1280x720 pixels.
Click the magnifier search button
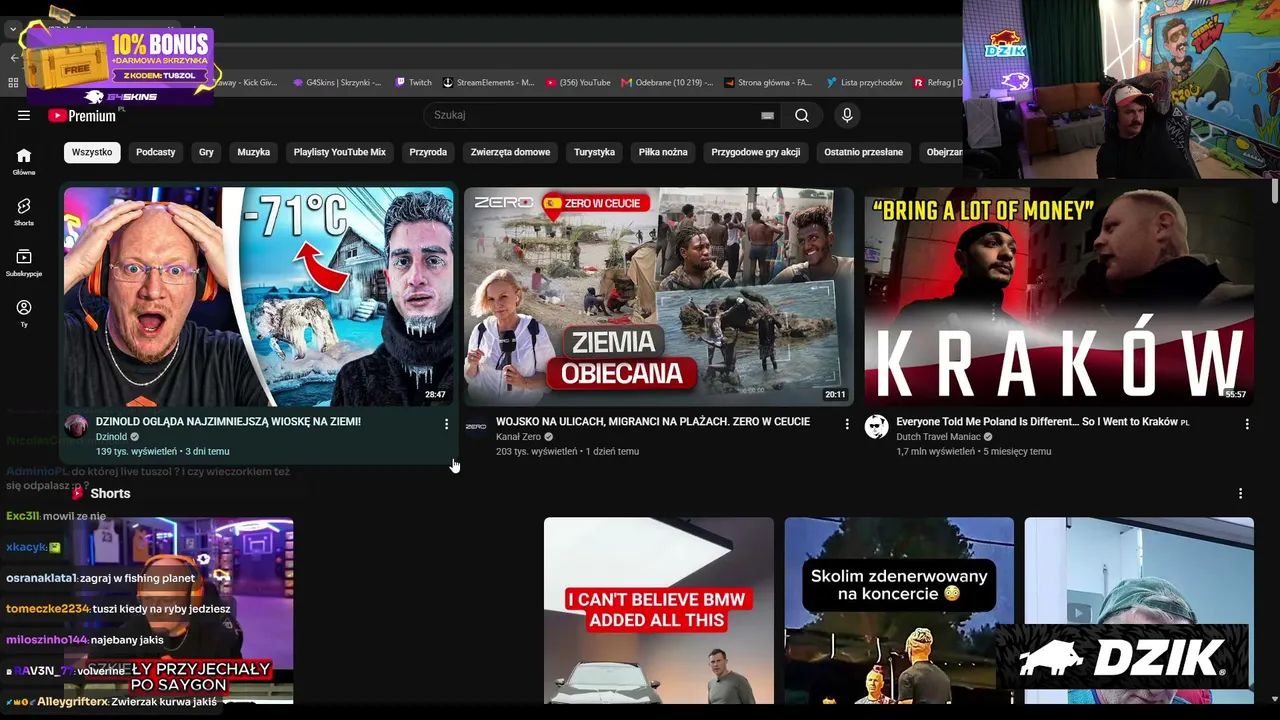pyautogui.click(x=802, y=115)
